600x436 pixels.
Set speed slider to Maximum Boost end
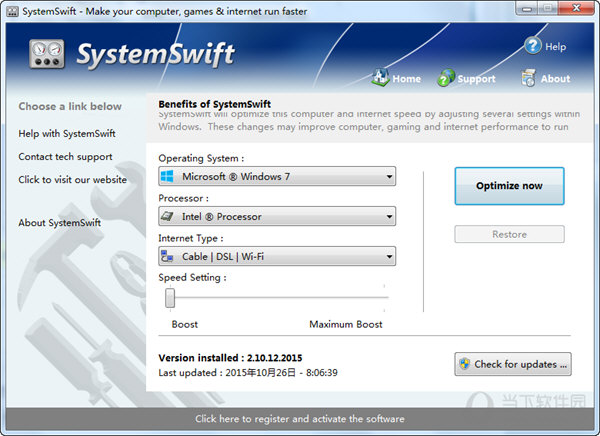[384, 297]
